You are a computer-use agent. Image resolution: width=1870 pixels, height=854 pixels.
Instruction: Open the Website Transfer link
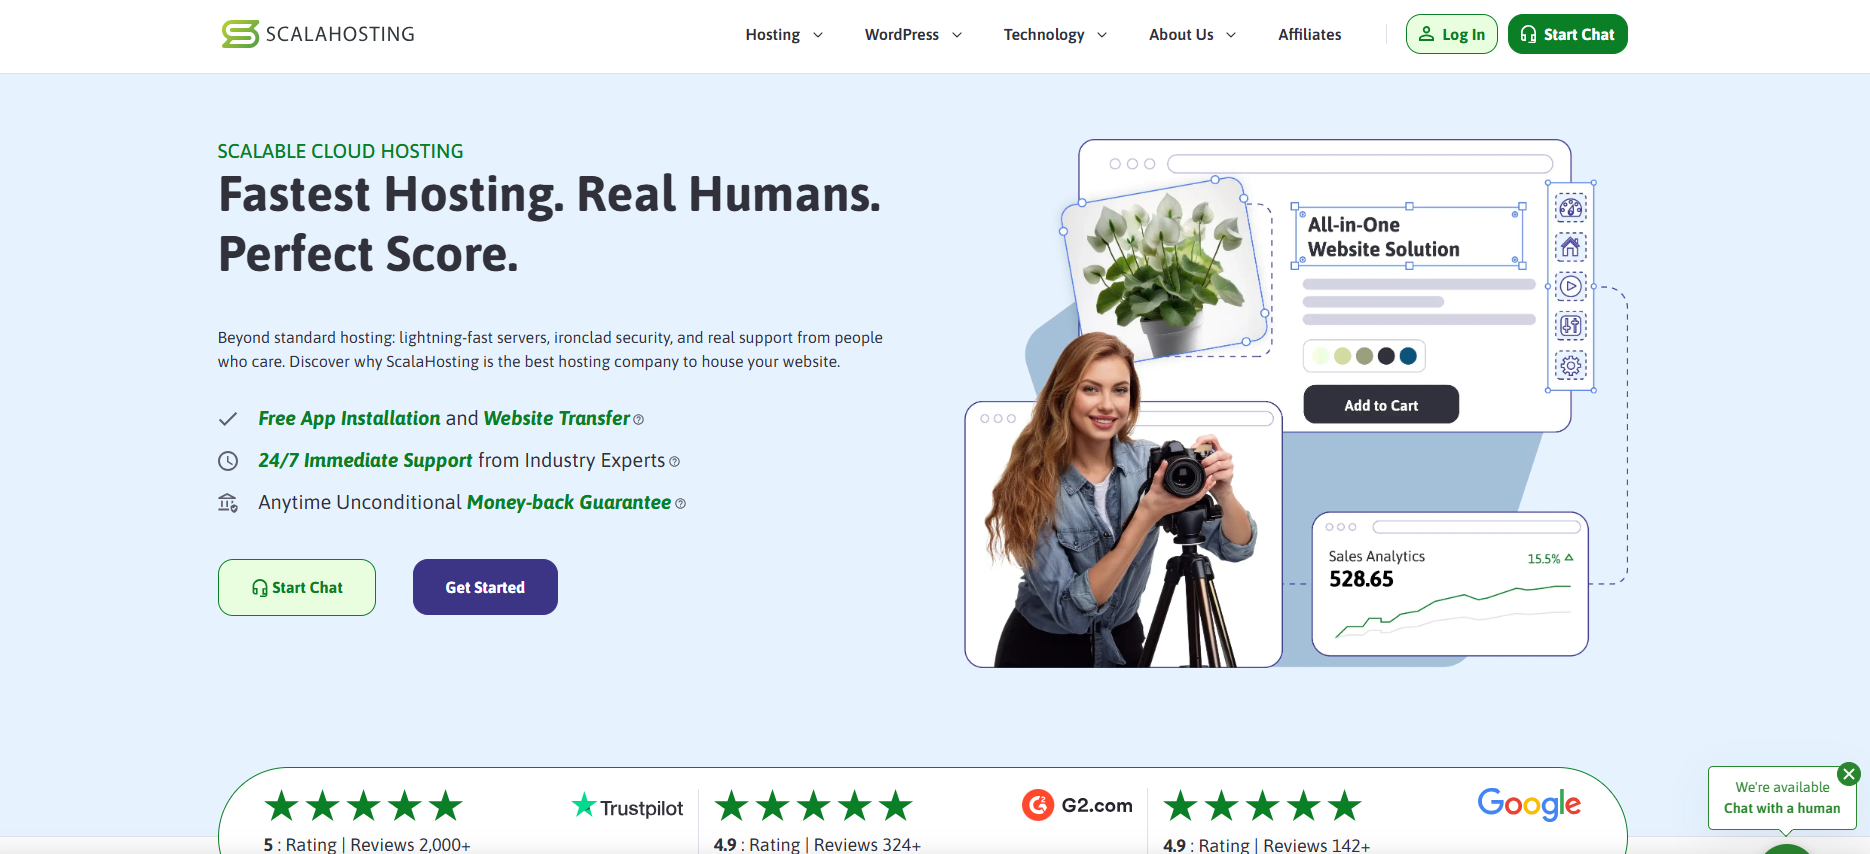pos(557,418)
